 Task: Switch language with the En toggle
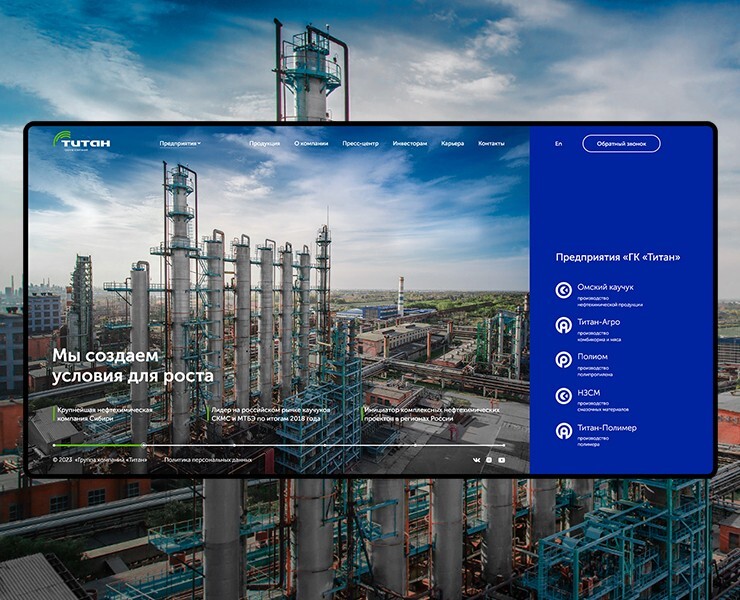558,144
